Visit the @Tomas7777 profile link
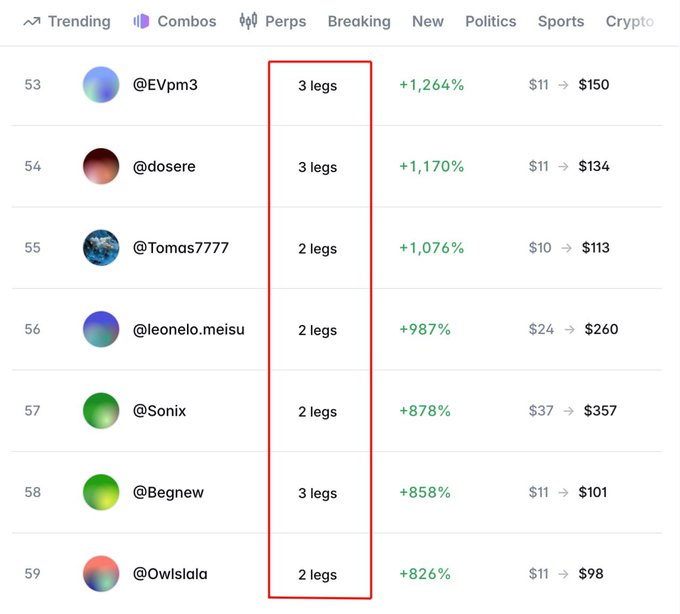The height and width of the screenshot is (614, 680). (x=180, y=248)
